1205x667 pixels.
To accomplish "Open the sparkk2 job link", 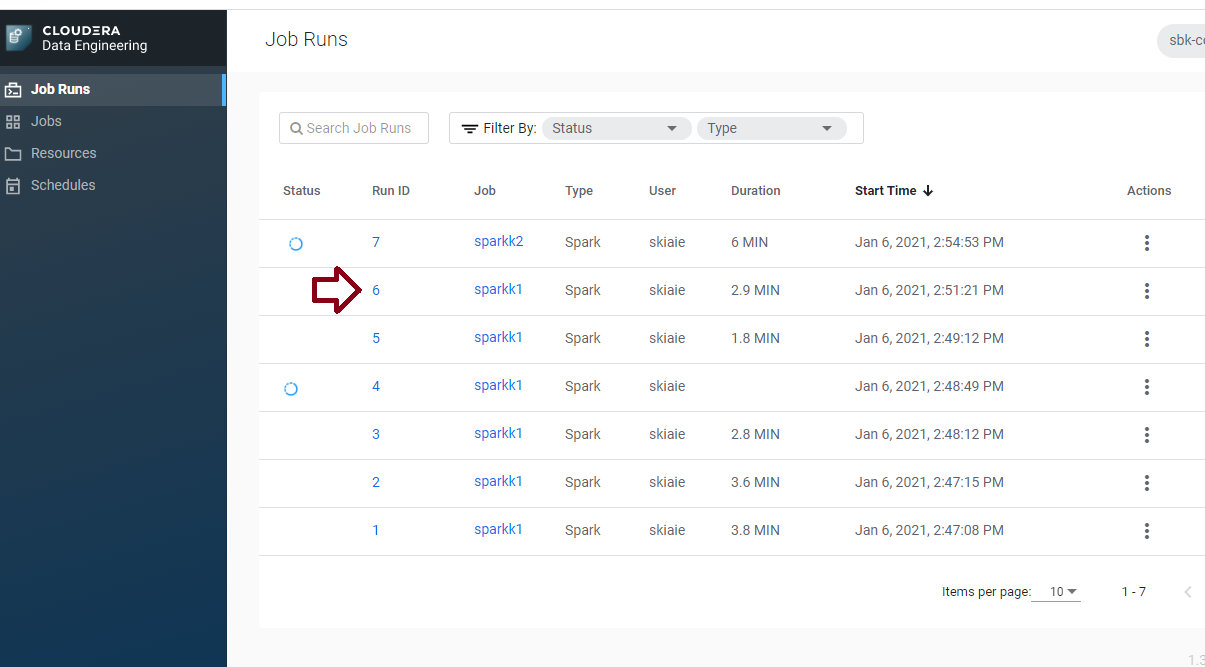I will [x=498, y=241].
